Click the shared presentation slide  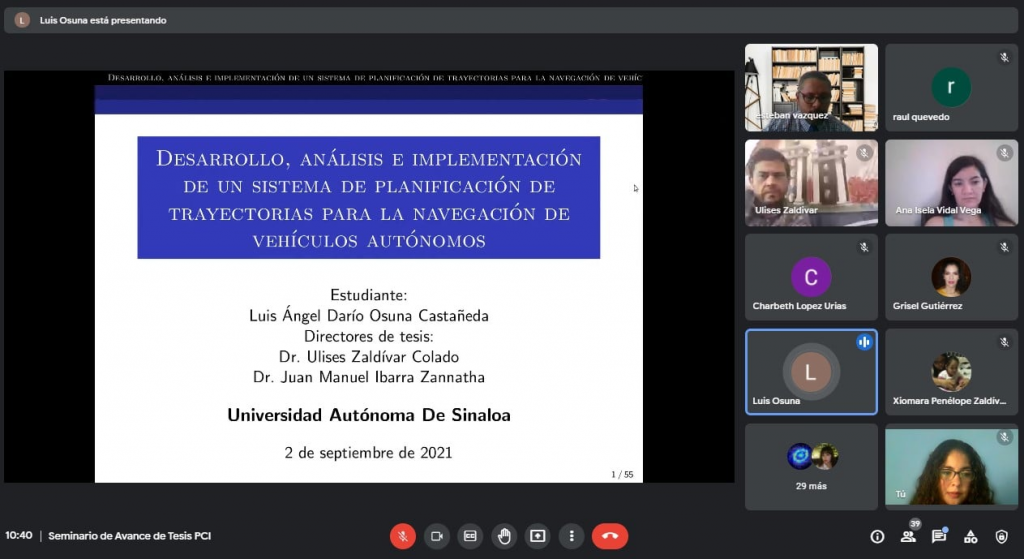pyautogui.click(x=369, y=277)
